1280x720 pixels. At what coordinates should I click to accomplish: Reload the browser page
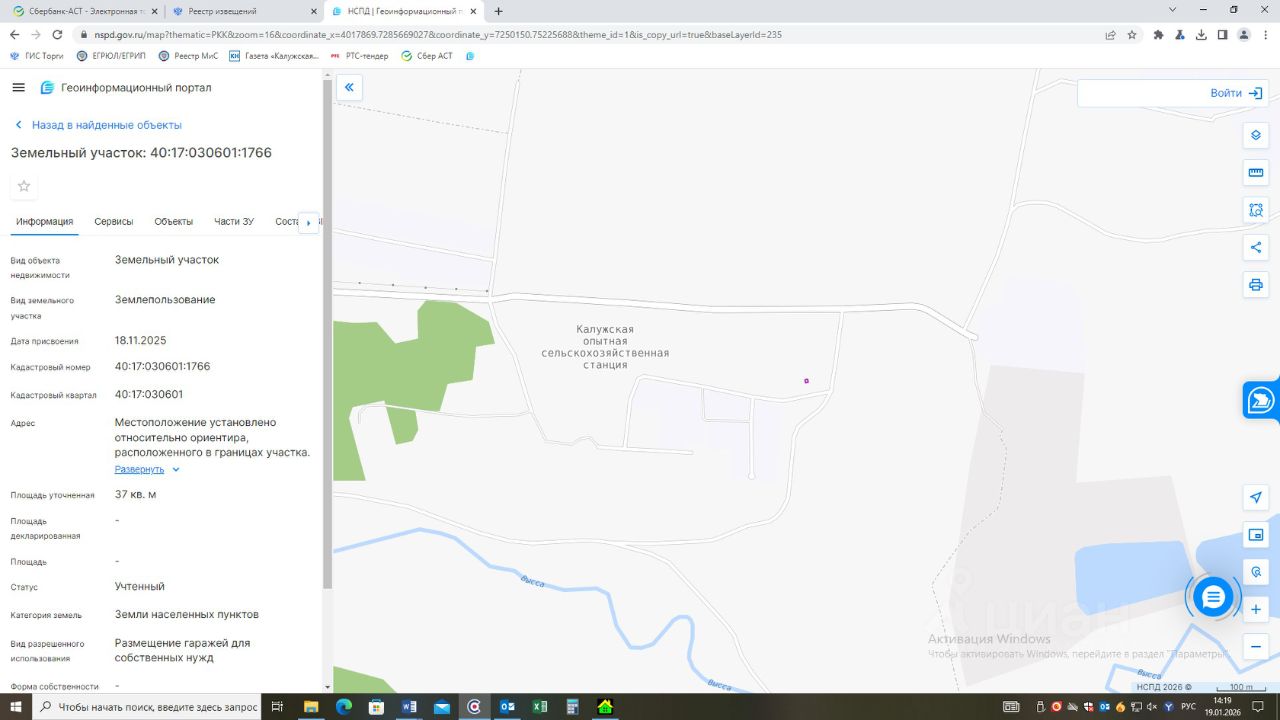57,34
